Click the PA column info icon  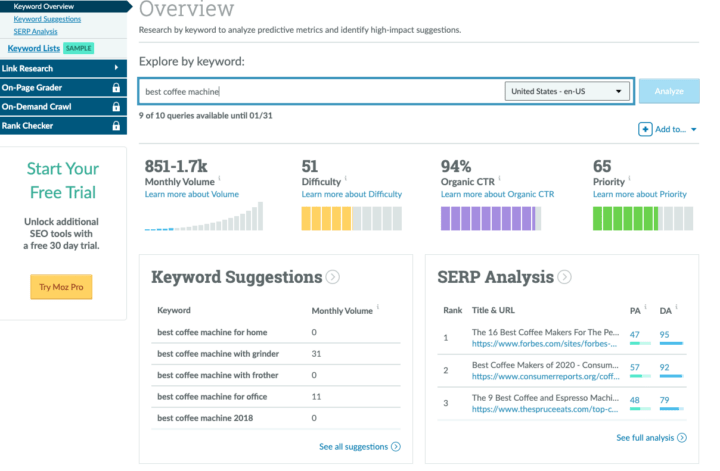[646, 307]
